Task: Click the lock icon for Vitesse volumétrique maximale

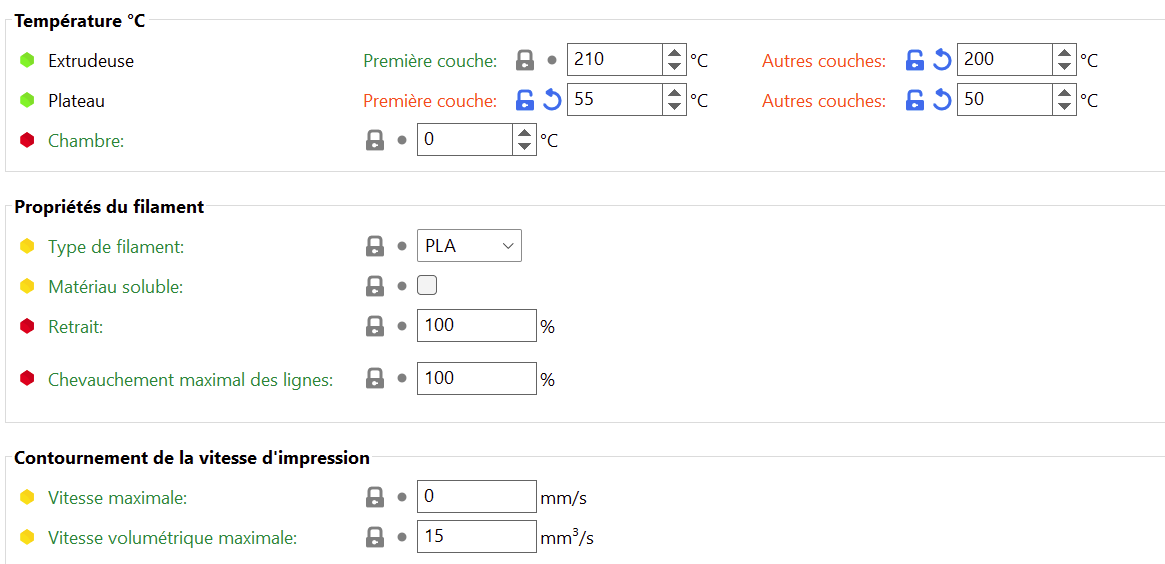Action: (375, 538)
